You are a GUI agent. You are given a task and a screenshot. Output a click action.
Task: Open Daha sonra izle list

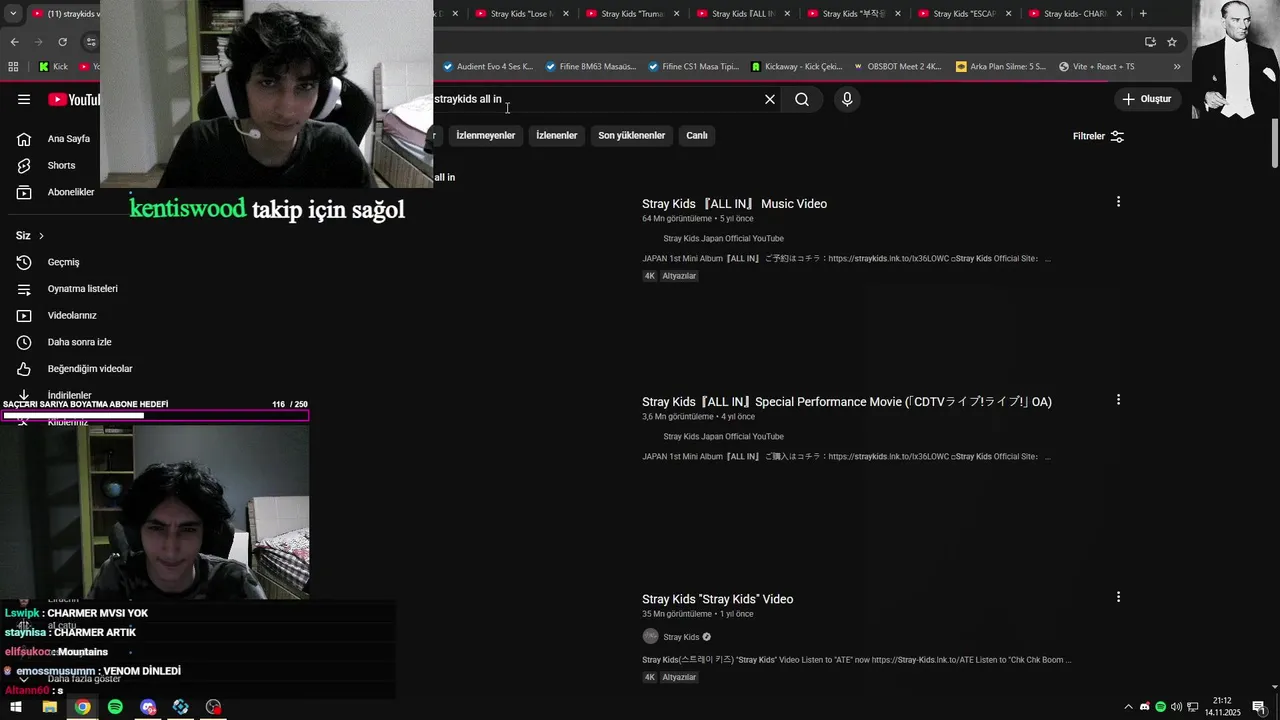pyautogui.click(x=66, y=342)
